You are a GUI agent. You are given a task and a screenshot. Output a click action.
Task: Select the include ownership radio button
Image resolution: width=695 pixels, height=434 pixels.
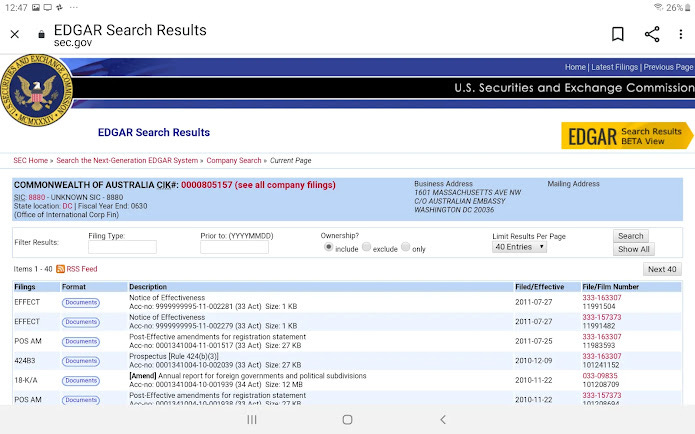click(x=328, y=247)
